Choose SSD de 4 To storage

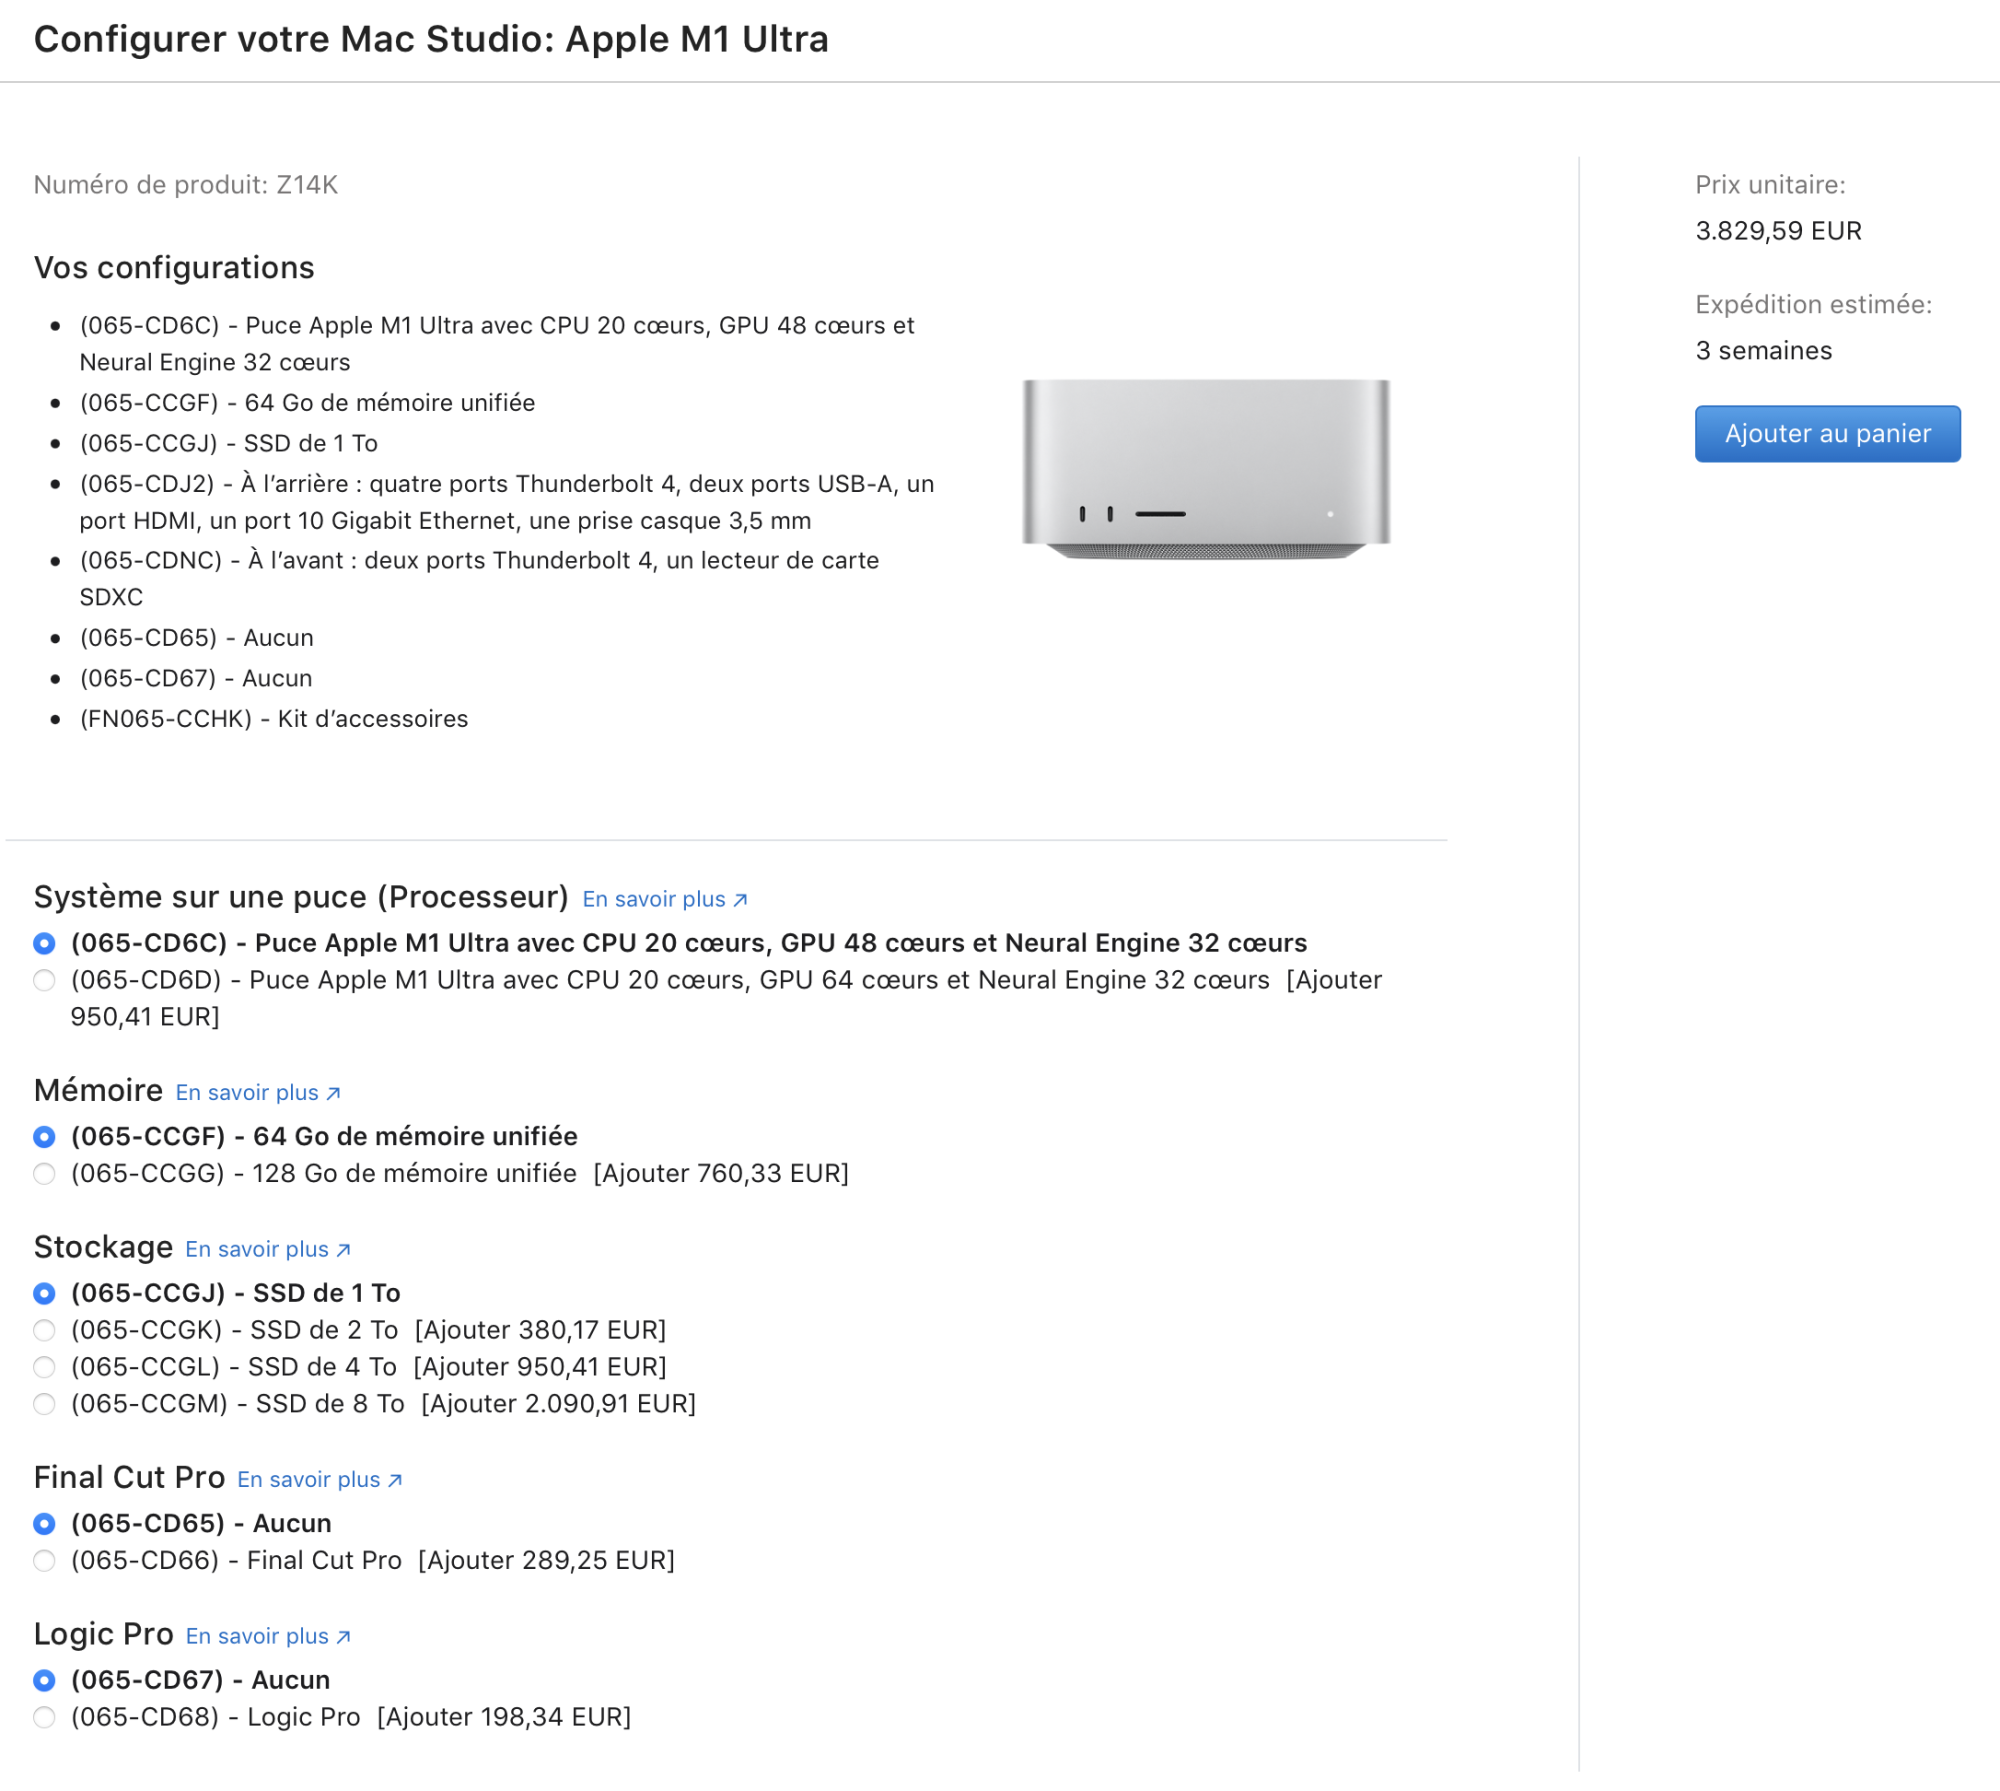coord(44,1367)
